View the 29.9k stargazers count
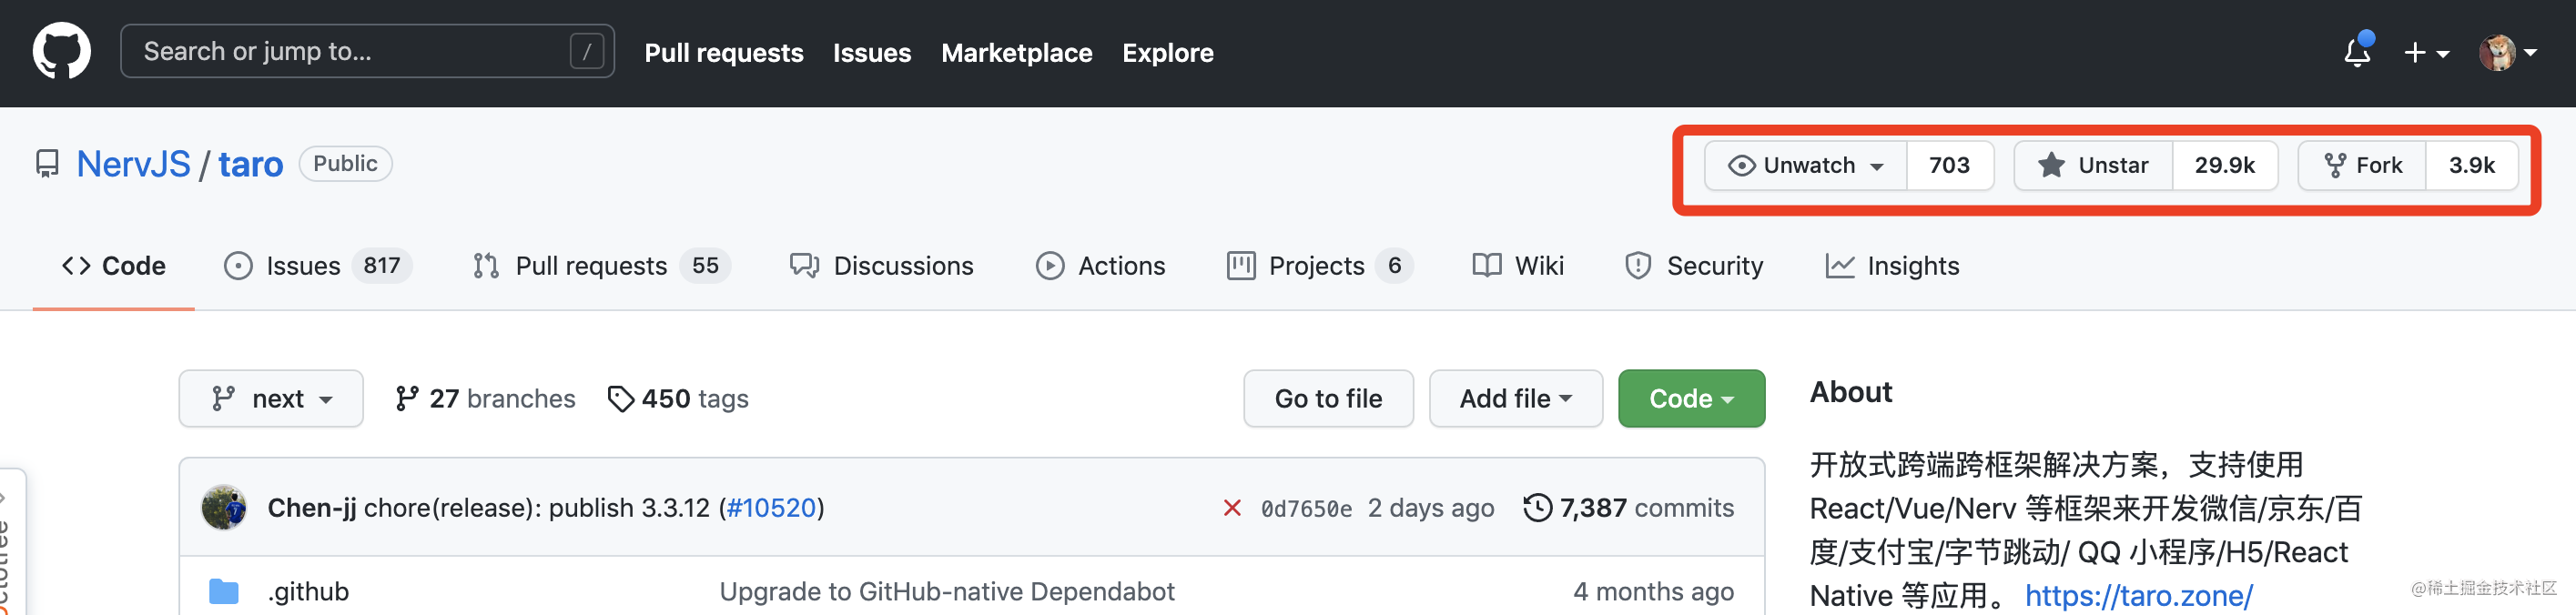 tap(2224, 165)
